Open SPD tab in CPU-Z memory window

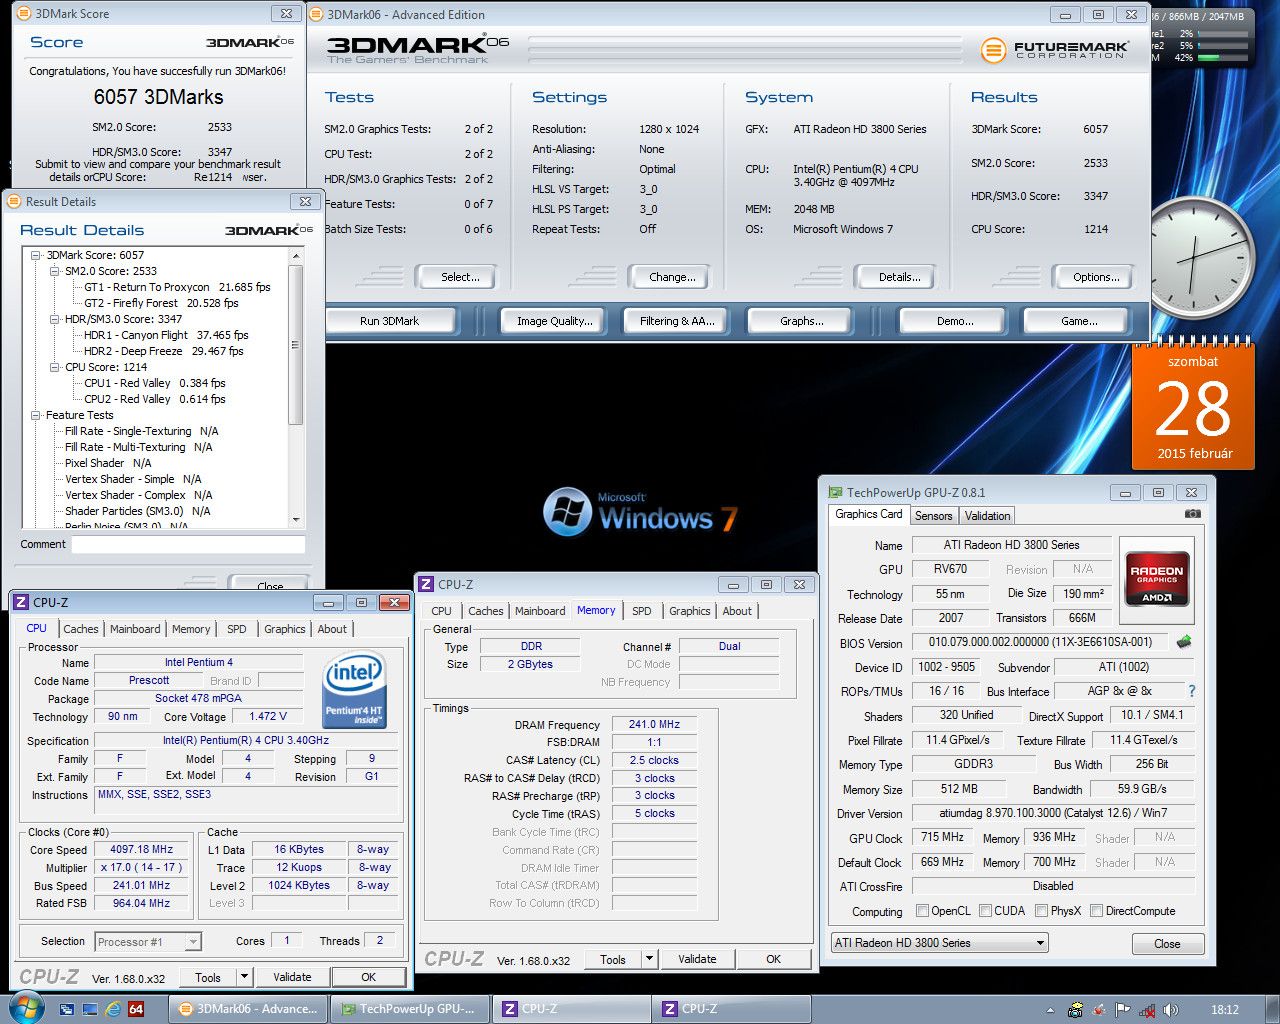coord(642,611)
